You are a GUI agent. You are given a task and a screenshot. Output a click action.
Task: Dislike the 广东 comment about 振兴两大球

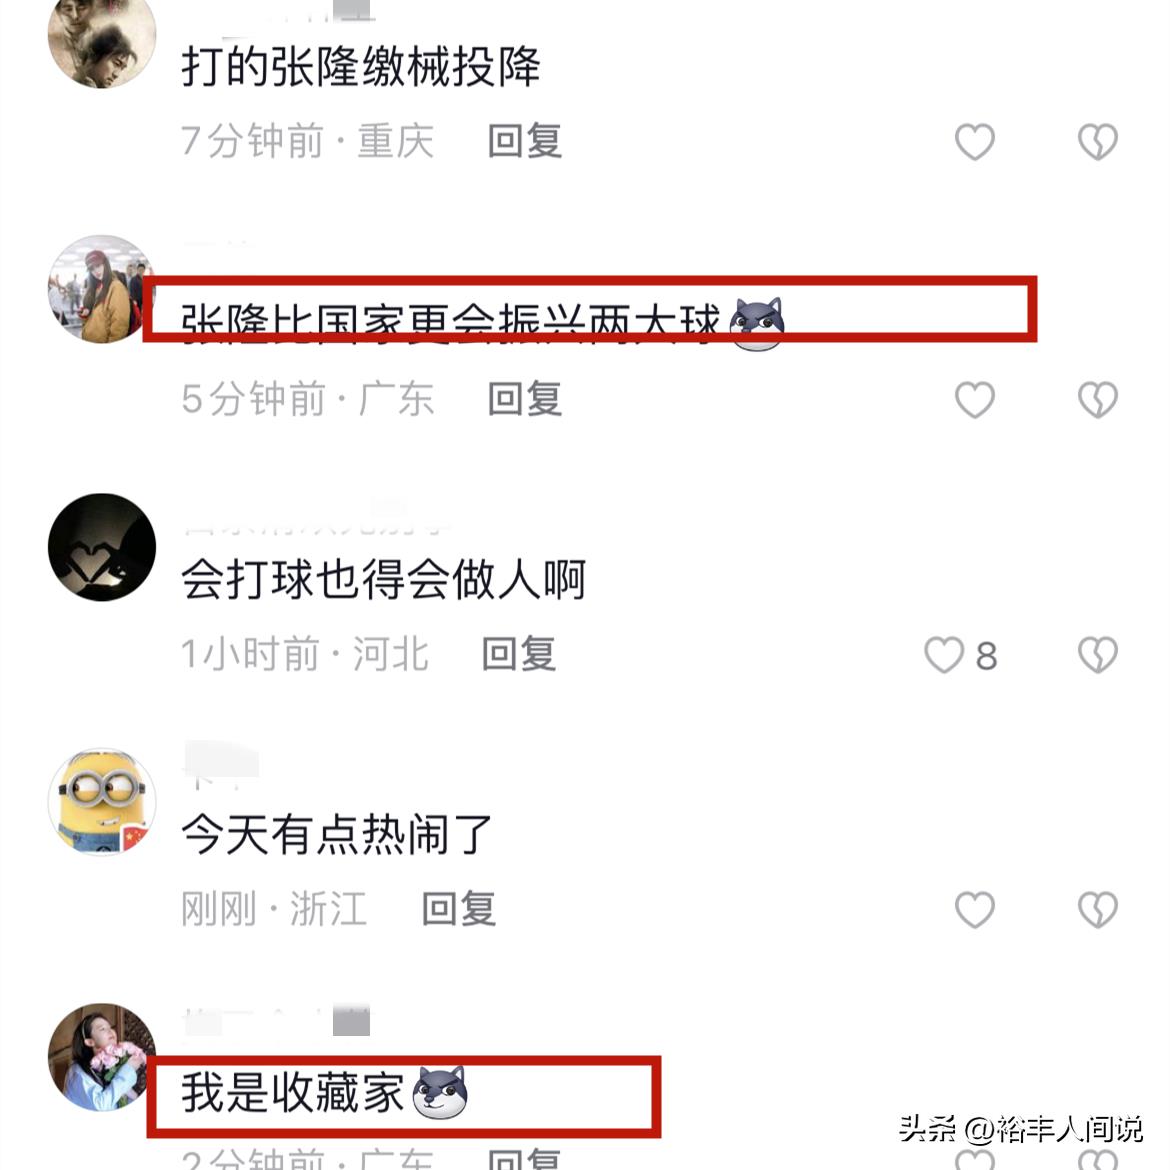(1098, 399)
